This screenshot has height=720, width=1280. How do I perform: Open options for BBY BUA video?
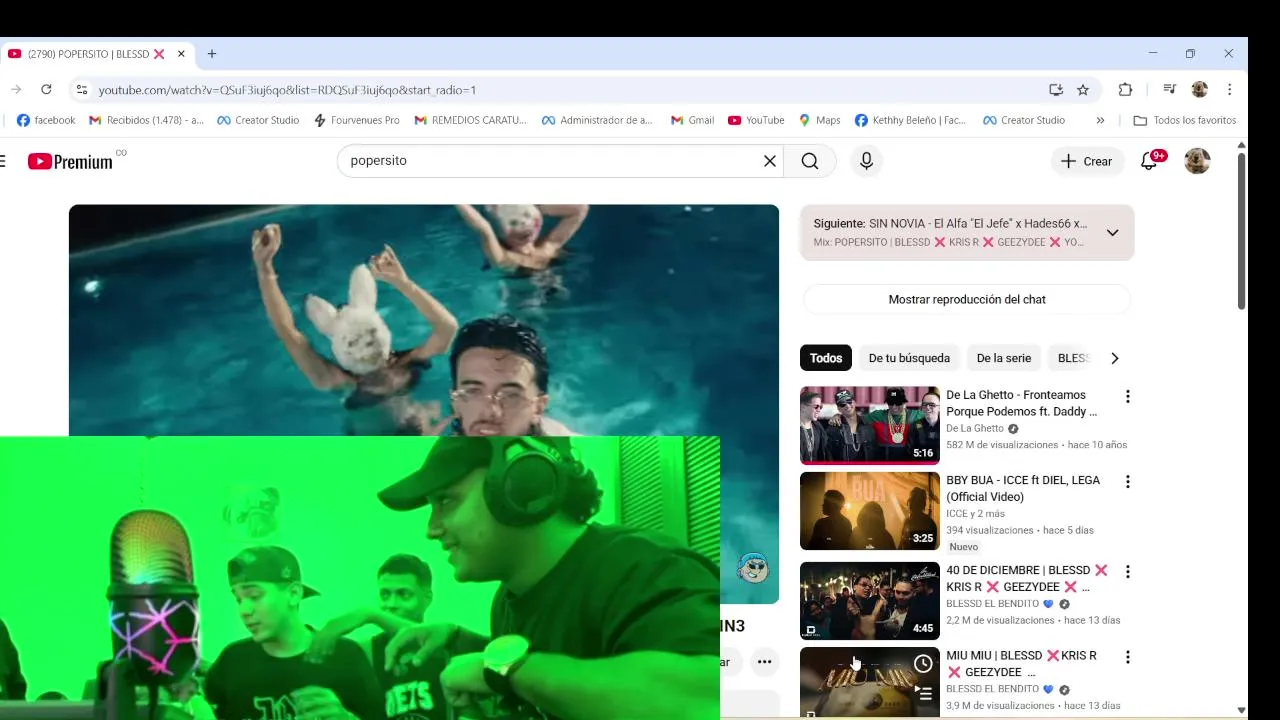tap(1127, 482)
